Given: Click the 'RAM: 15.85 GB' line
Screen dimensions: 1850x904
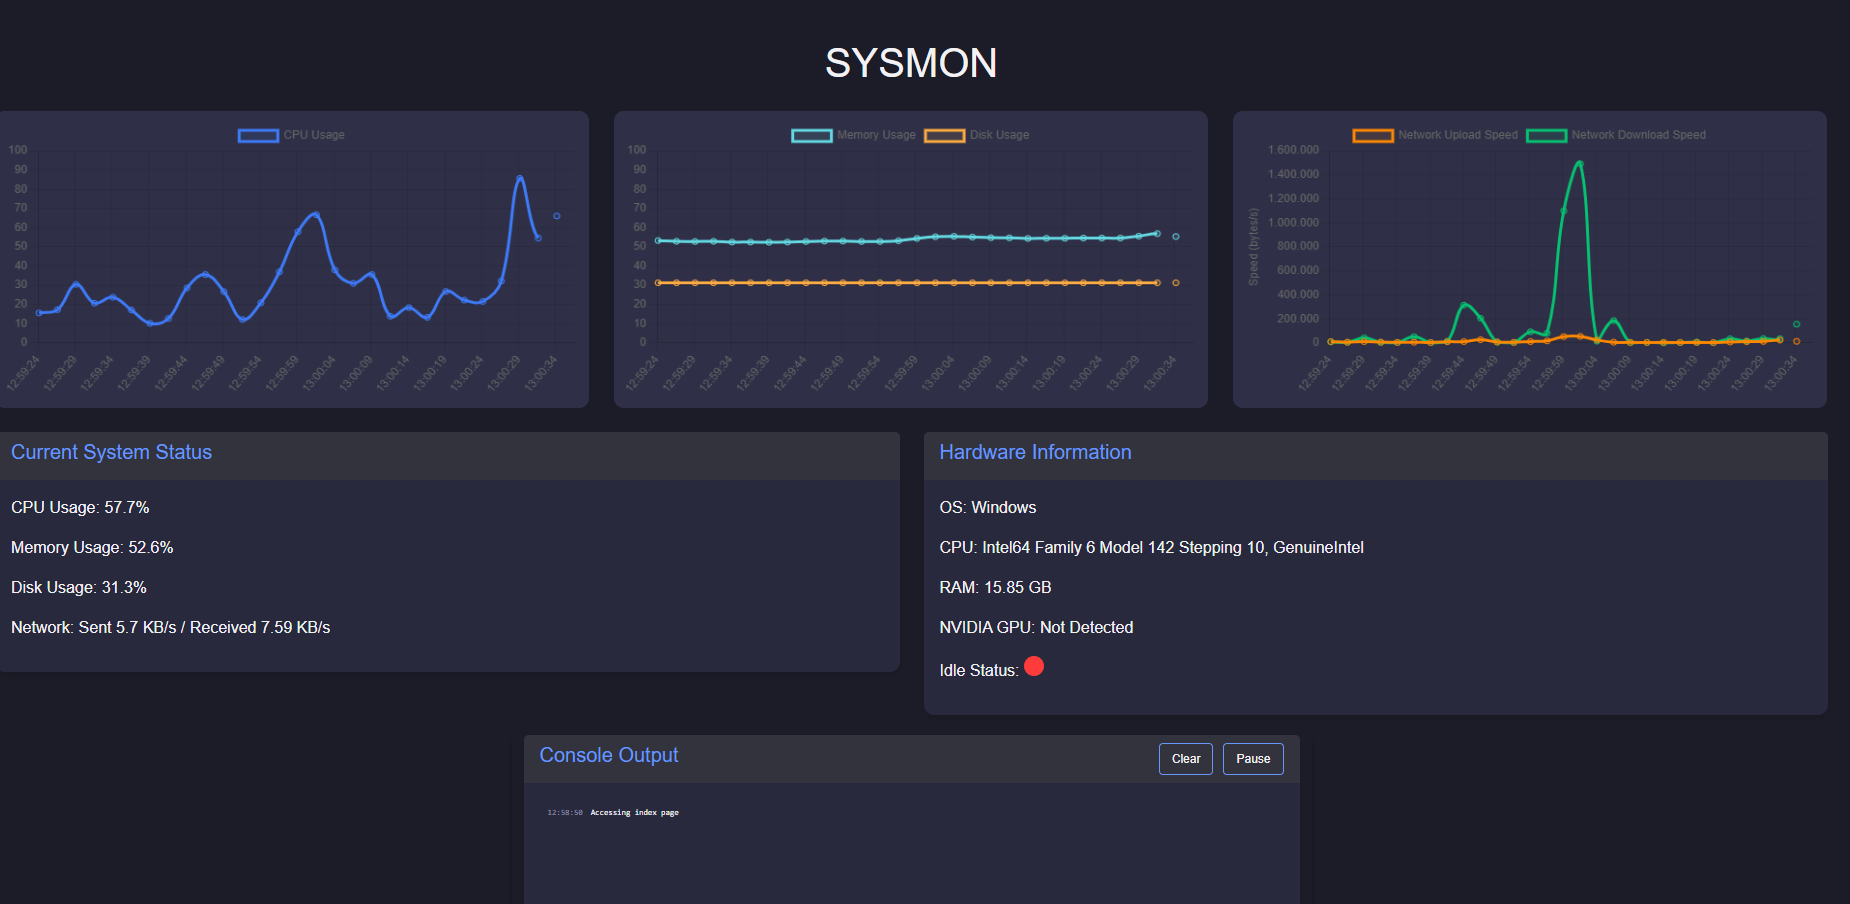Looking at the screenshot, I should pos(995,587).
